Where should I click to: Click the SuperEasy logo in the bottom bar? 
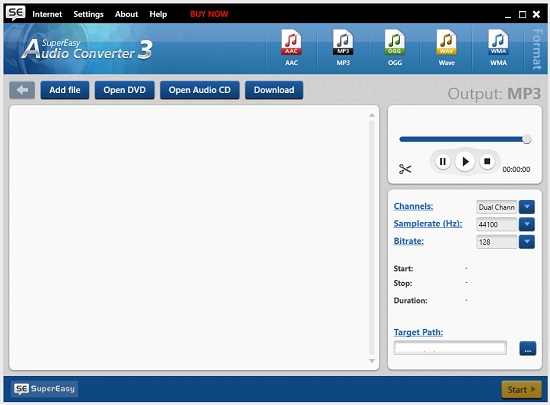(x=44, y=389)
